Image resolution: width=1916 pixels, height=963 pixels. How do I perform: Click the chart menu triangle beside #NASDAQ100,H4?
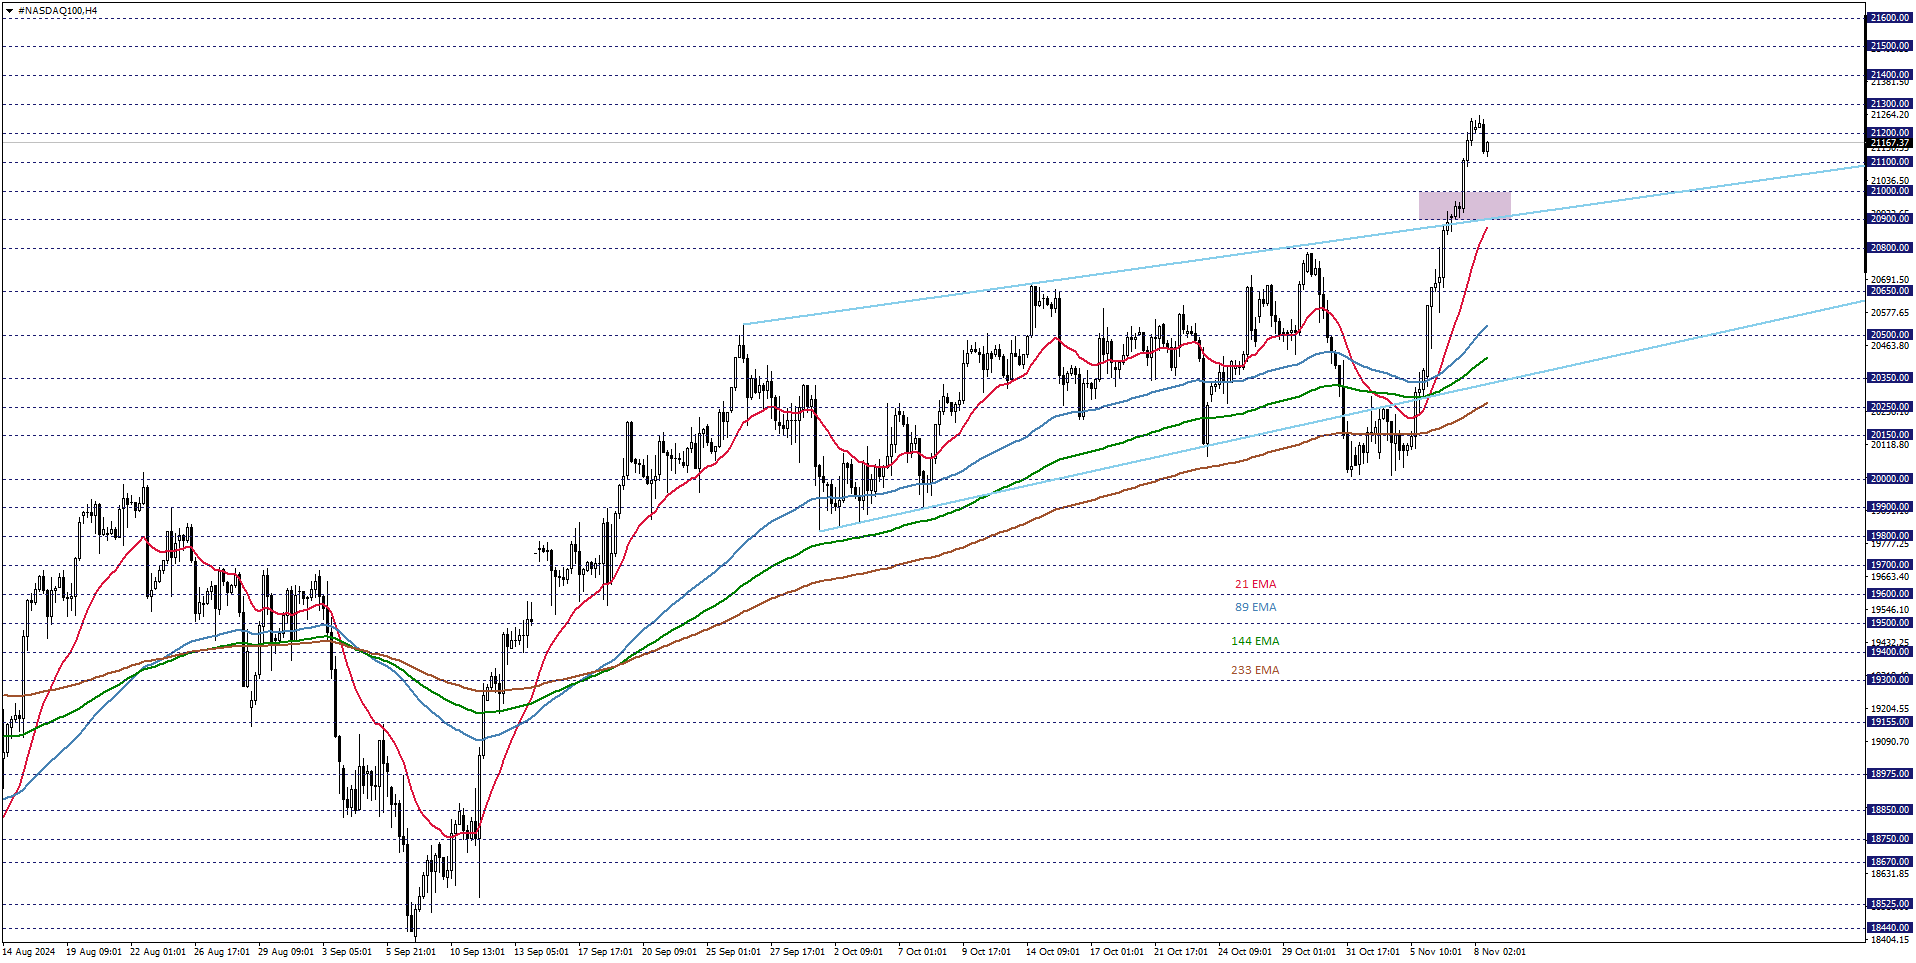click(9, 11)
